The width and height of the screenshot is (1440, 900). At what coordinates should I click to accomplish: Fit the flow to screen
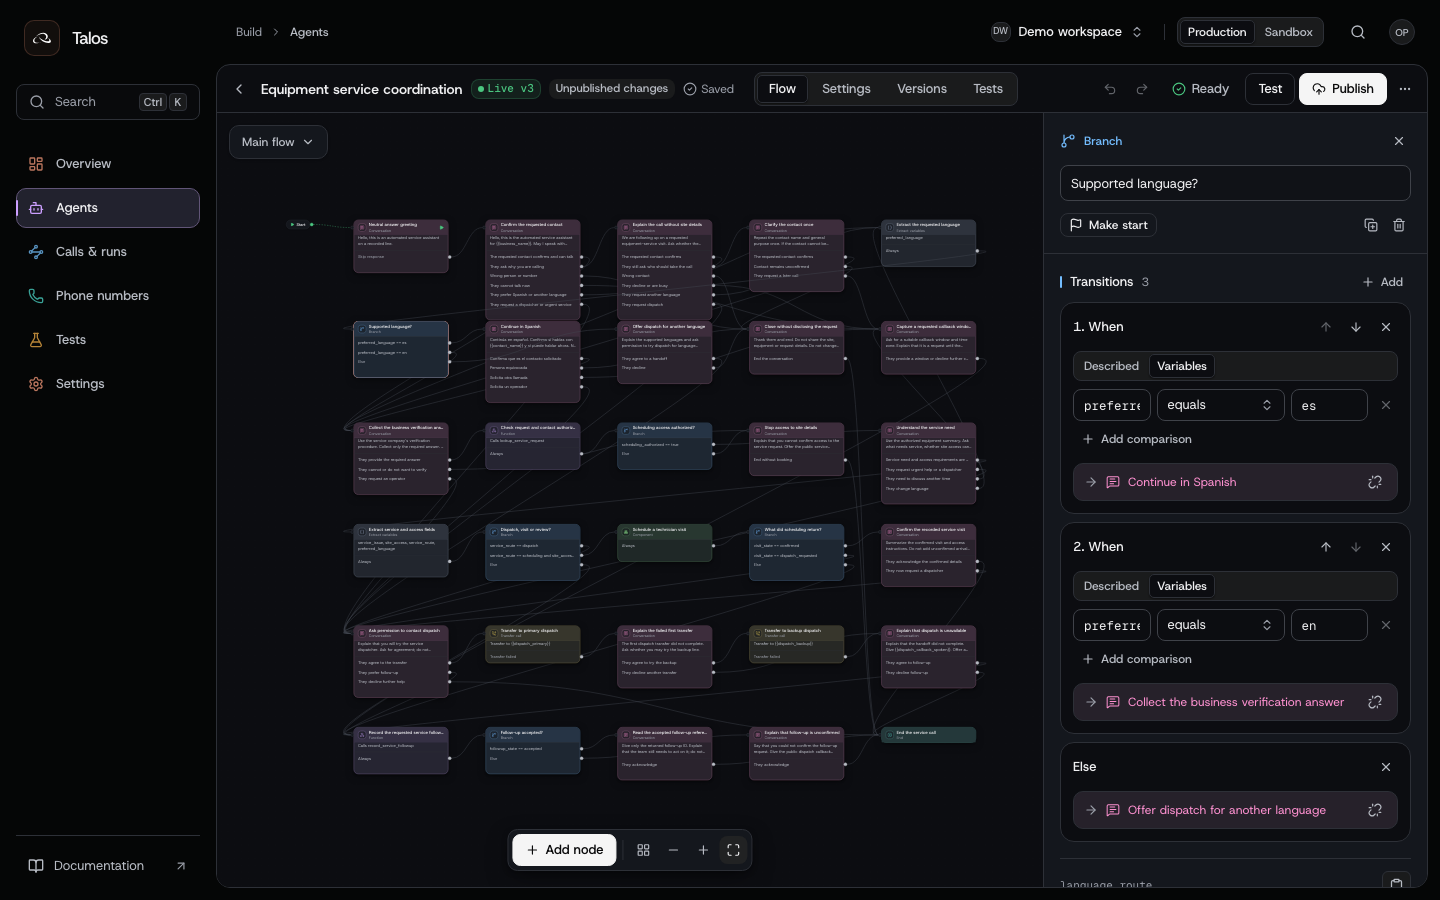tap(733, 850)
